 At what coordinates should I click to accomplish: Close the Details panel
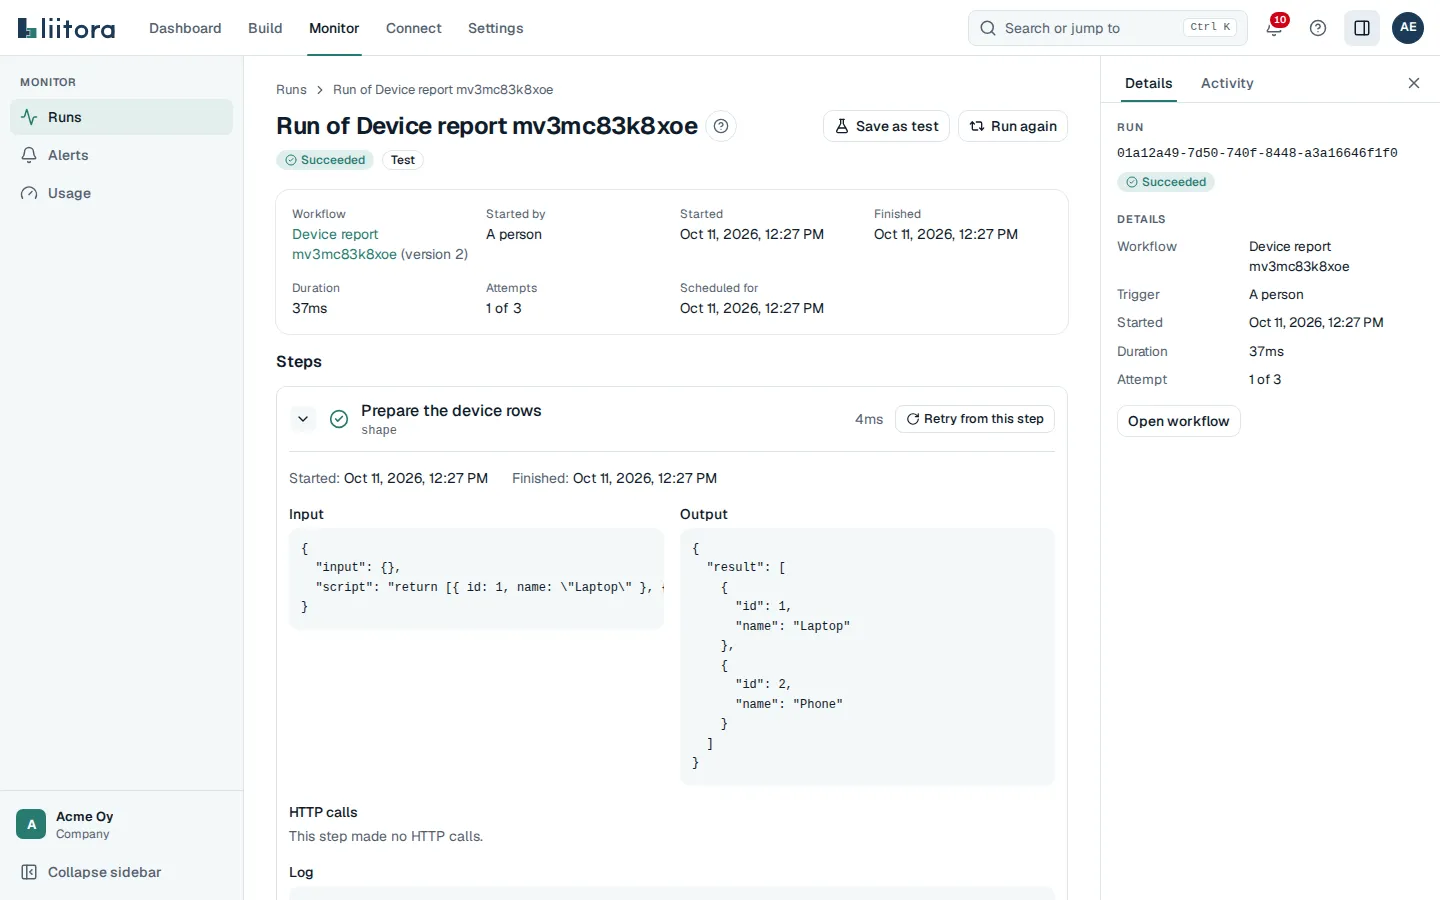1414,83
